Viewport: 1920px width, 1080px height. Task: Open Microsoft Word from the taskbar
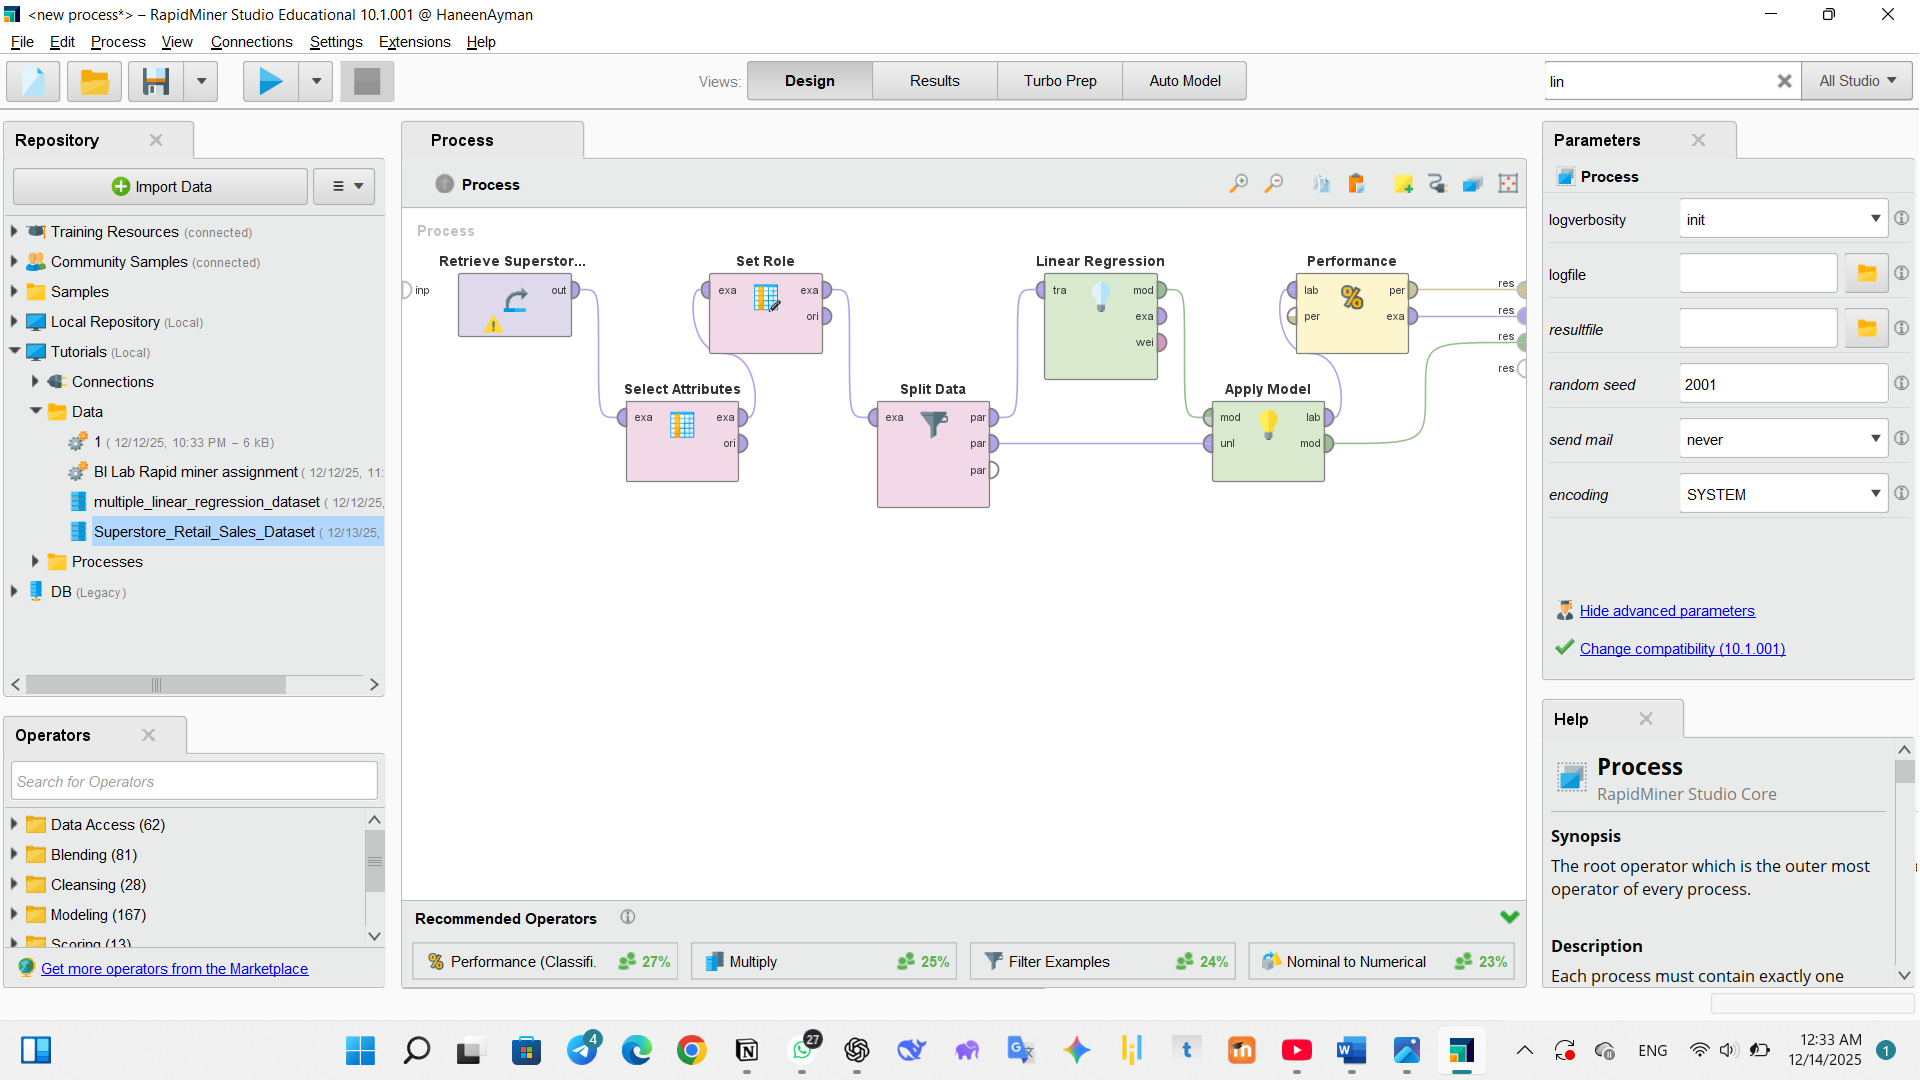pos(1351,1050)
